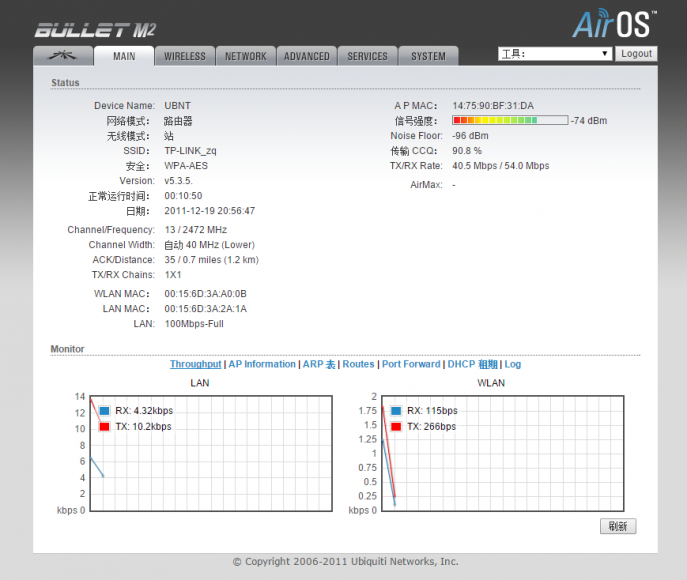Click the LAN TX red legend swatch

coord(104,426)
